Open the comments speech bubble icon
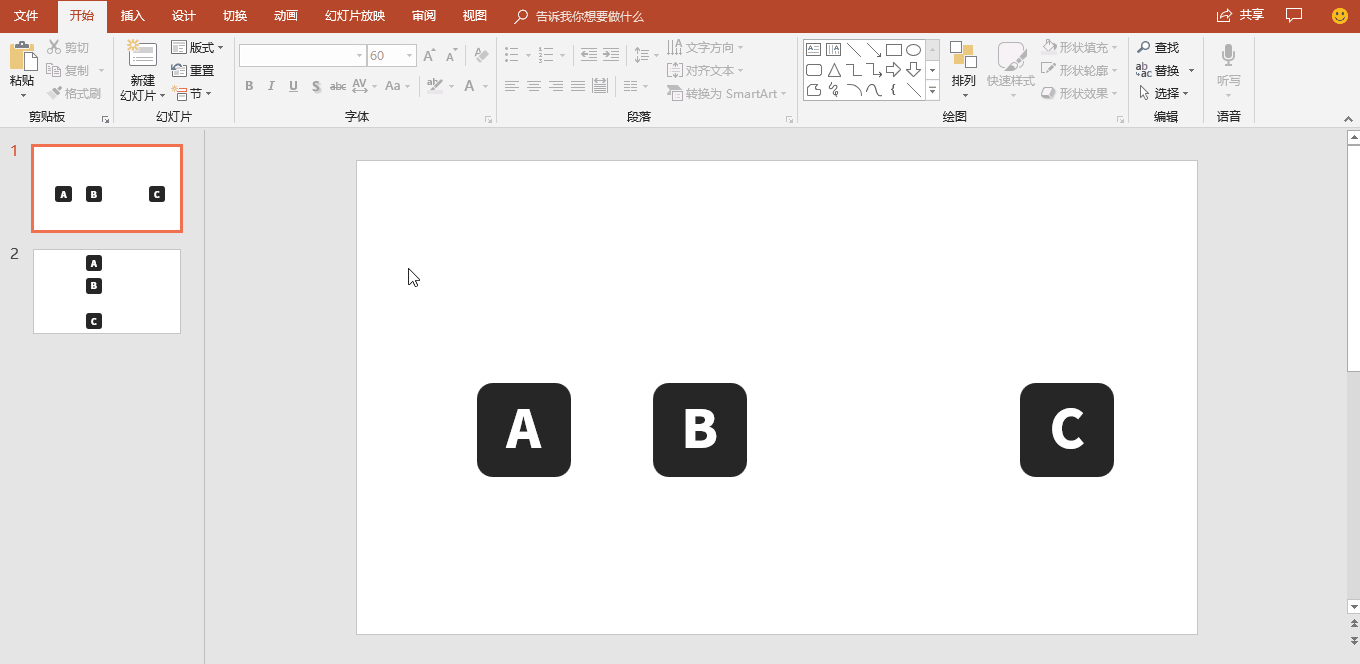This screenshot has width=1360, height=664. click(1294, 15)
